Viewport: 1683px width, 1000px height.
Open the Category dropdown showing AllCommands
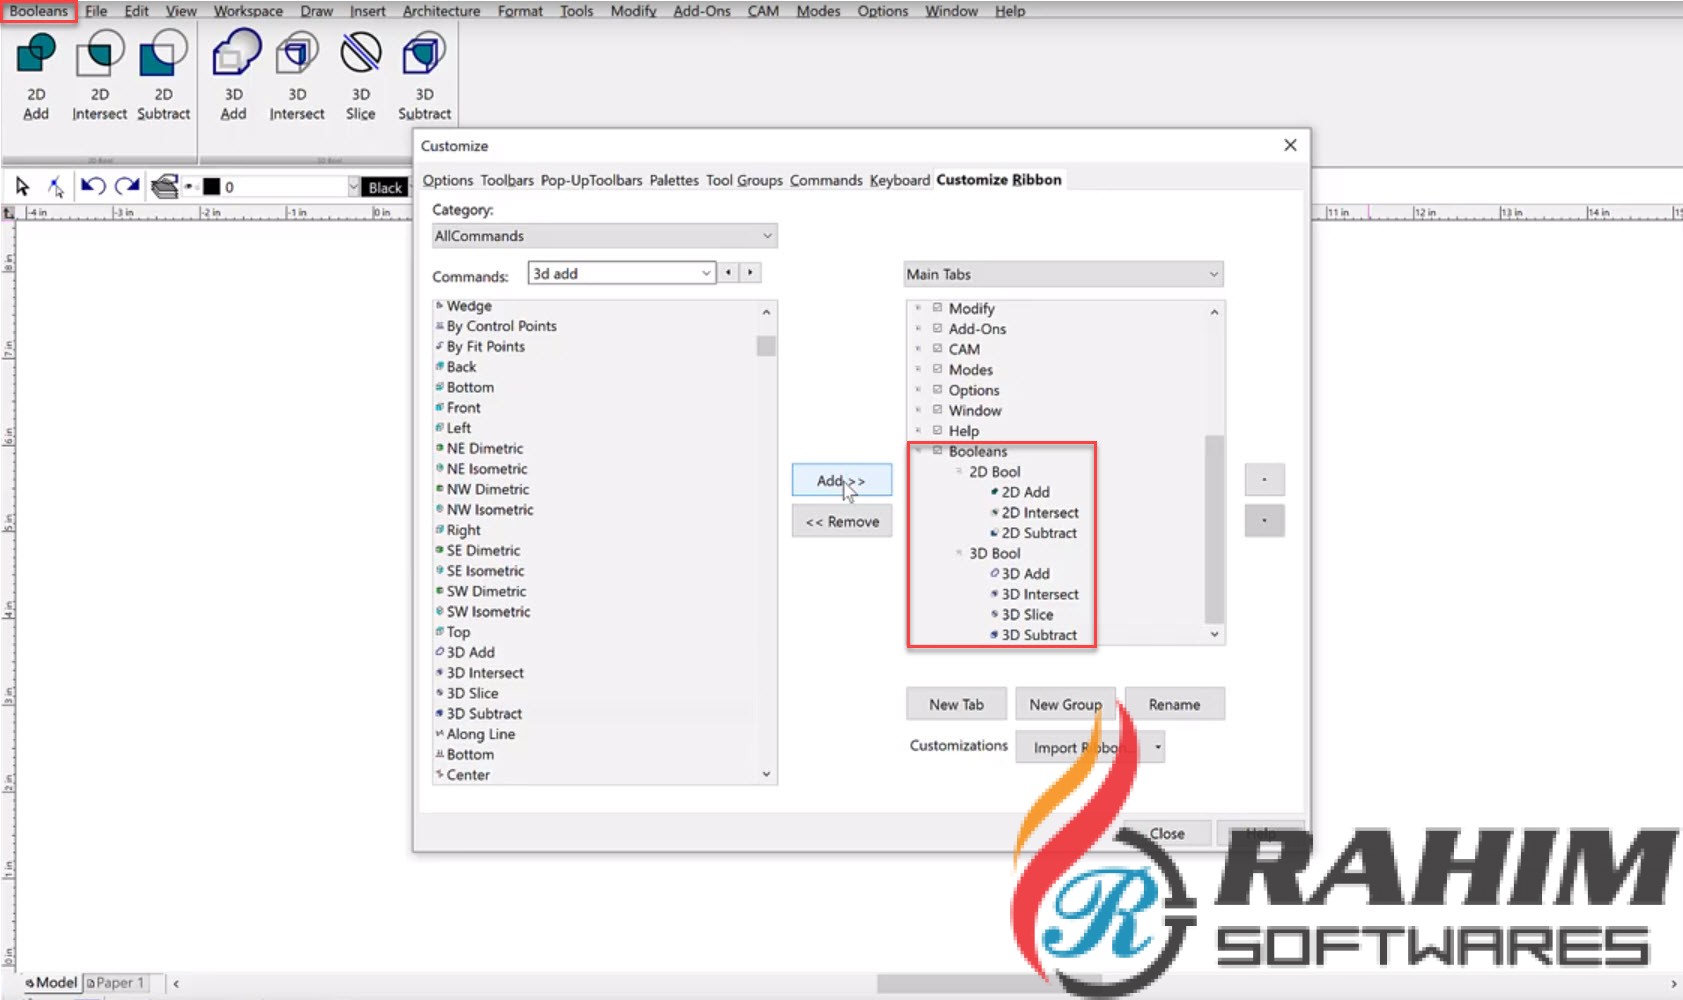(x=605, y=236)
